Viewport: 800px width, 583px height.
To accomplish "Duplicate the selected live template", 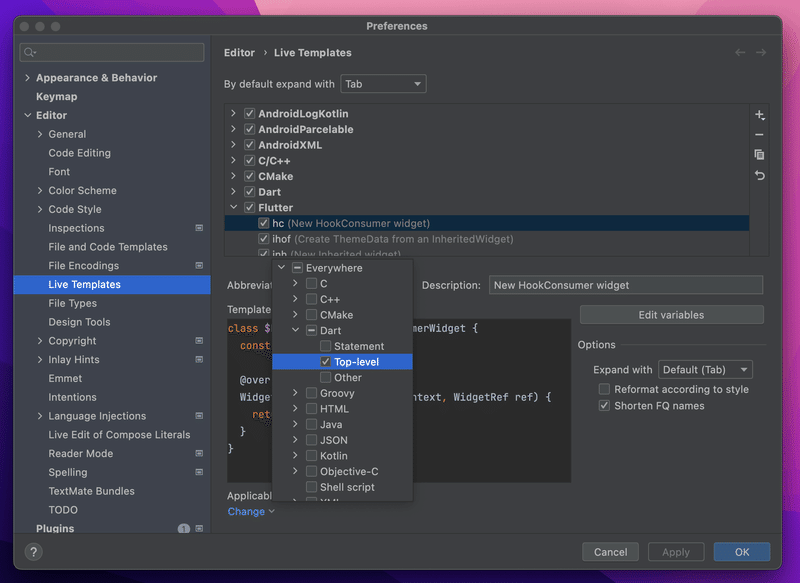I will point(759,155).
